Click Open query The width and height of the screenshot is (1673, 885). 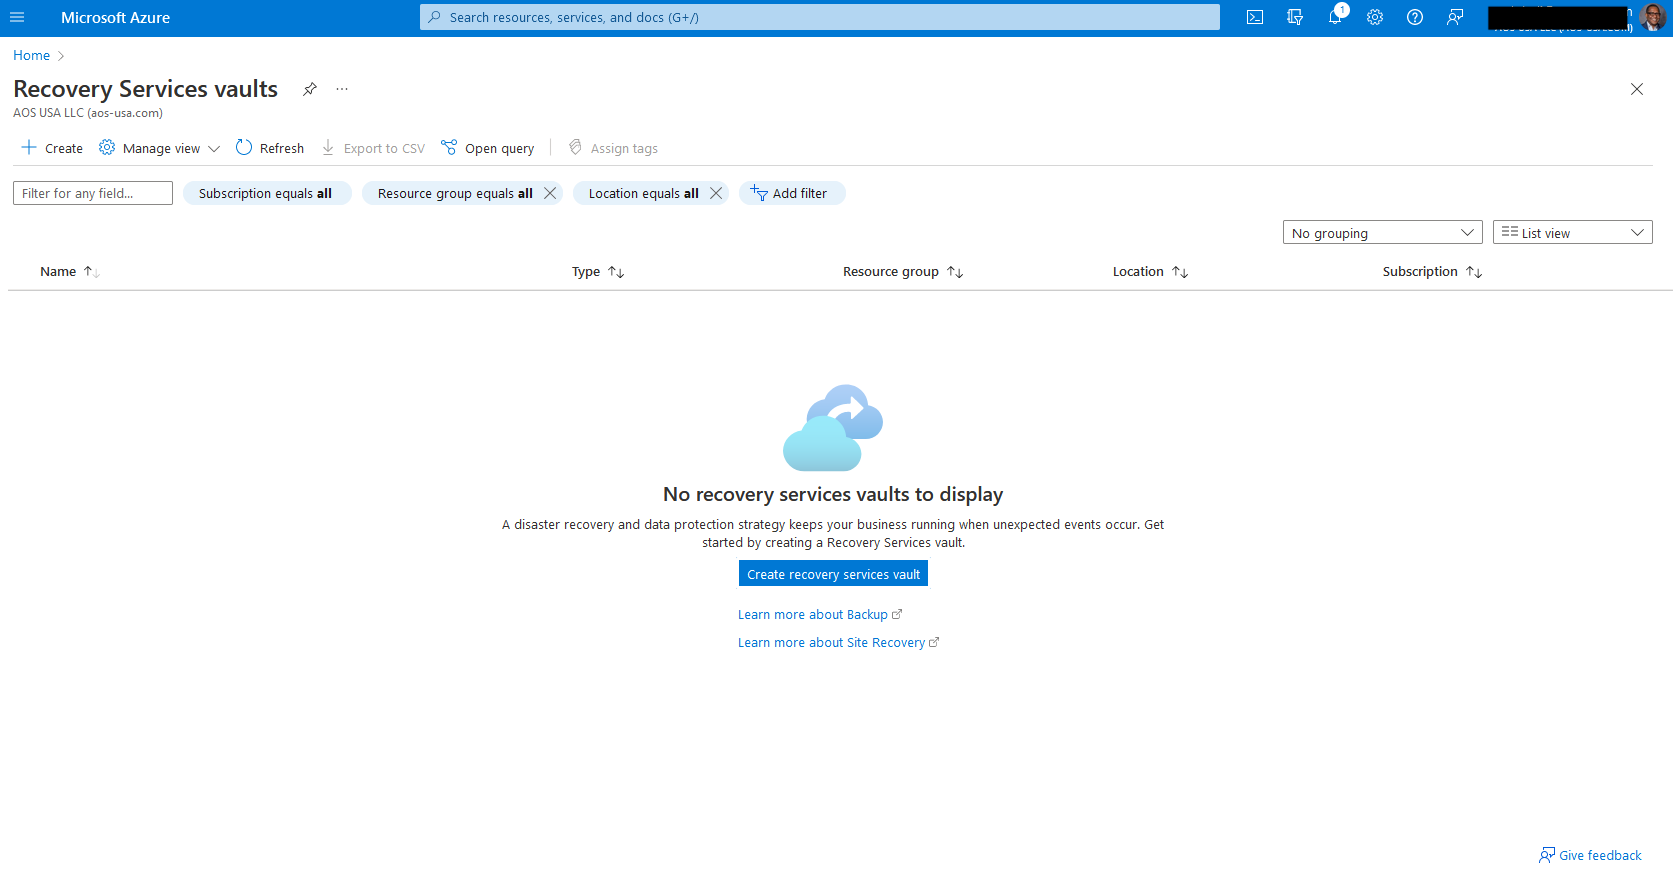488,148
